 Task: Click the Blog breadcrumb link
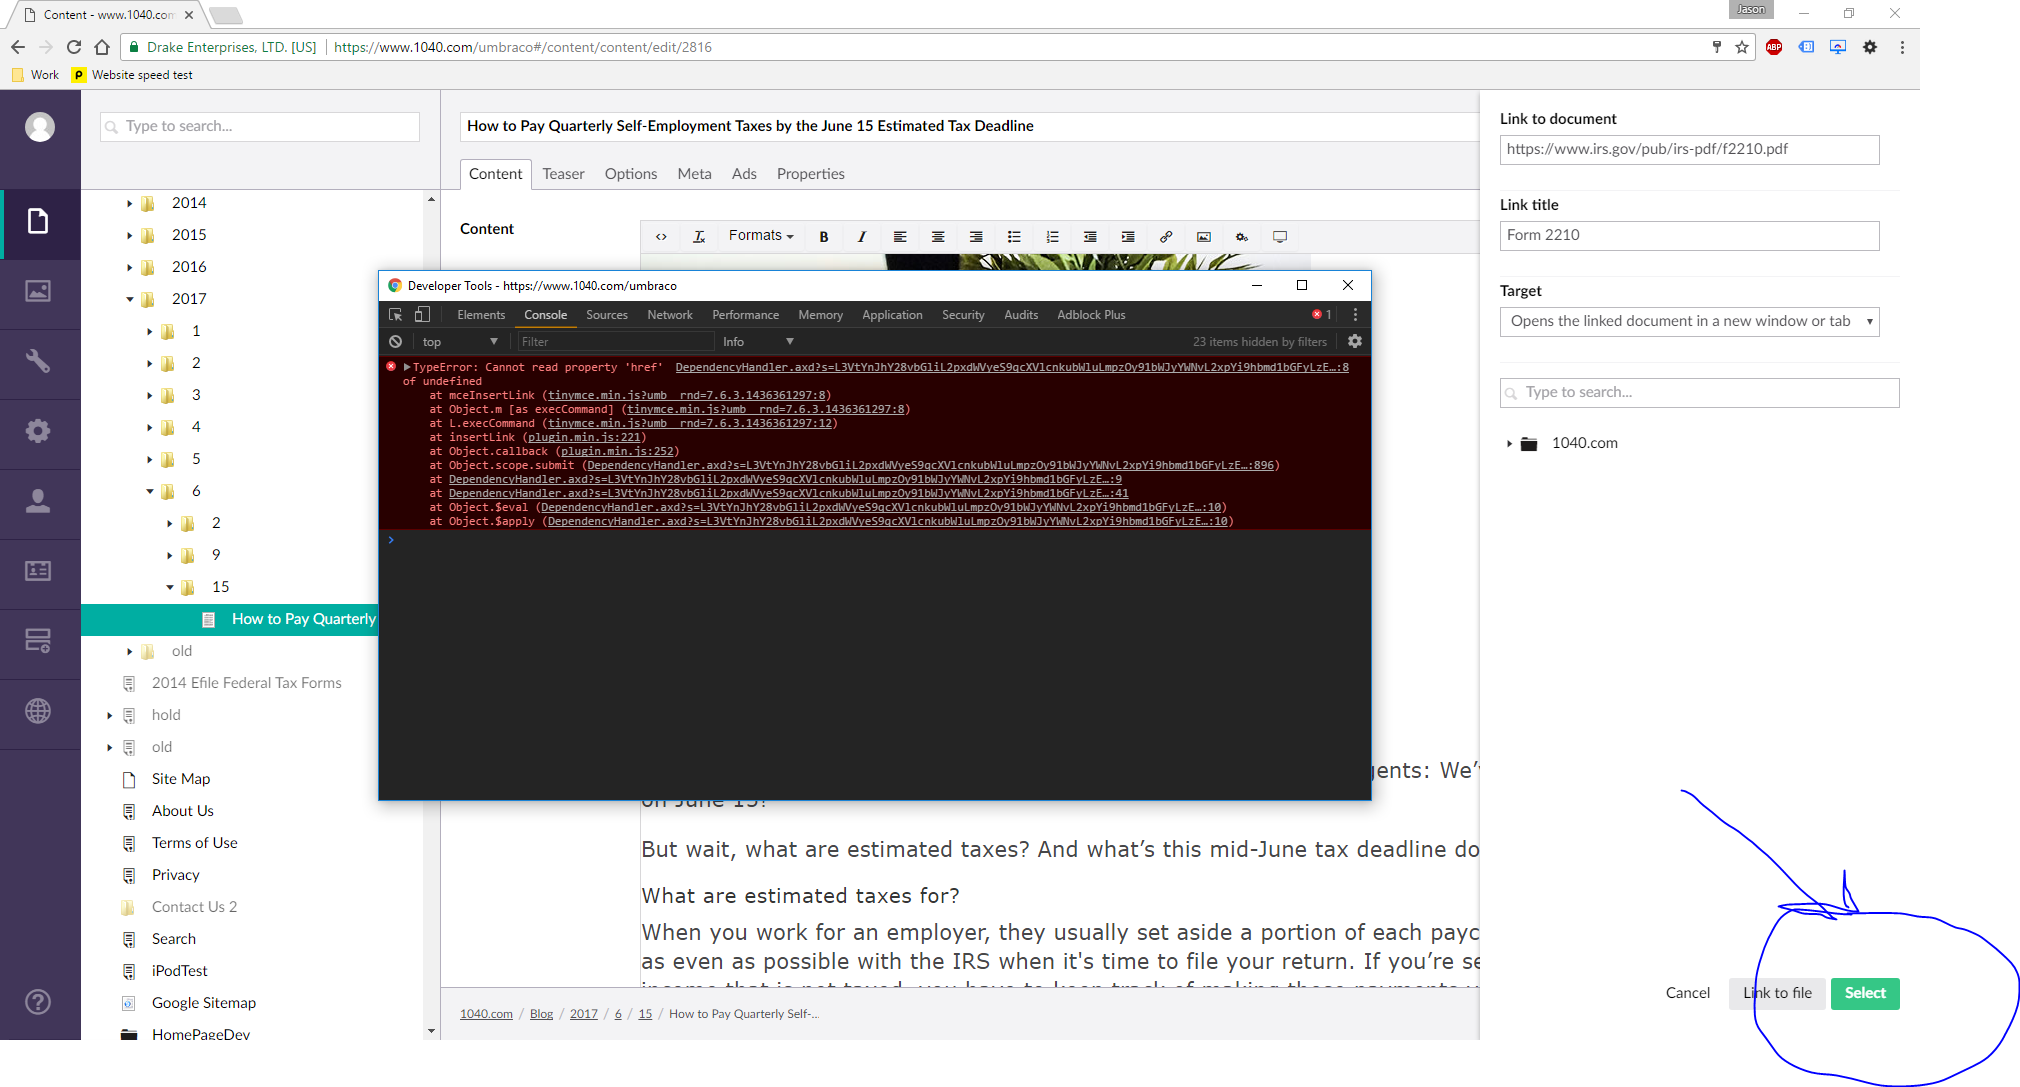coord(541,1014)
